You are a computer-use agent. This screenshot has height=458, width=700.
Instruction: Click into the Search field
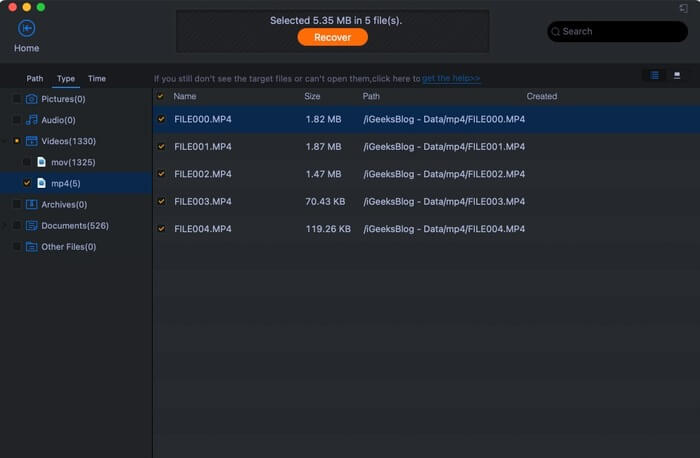[617, 32]
